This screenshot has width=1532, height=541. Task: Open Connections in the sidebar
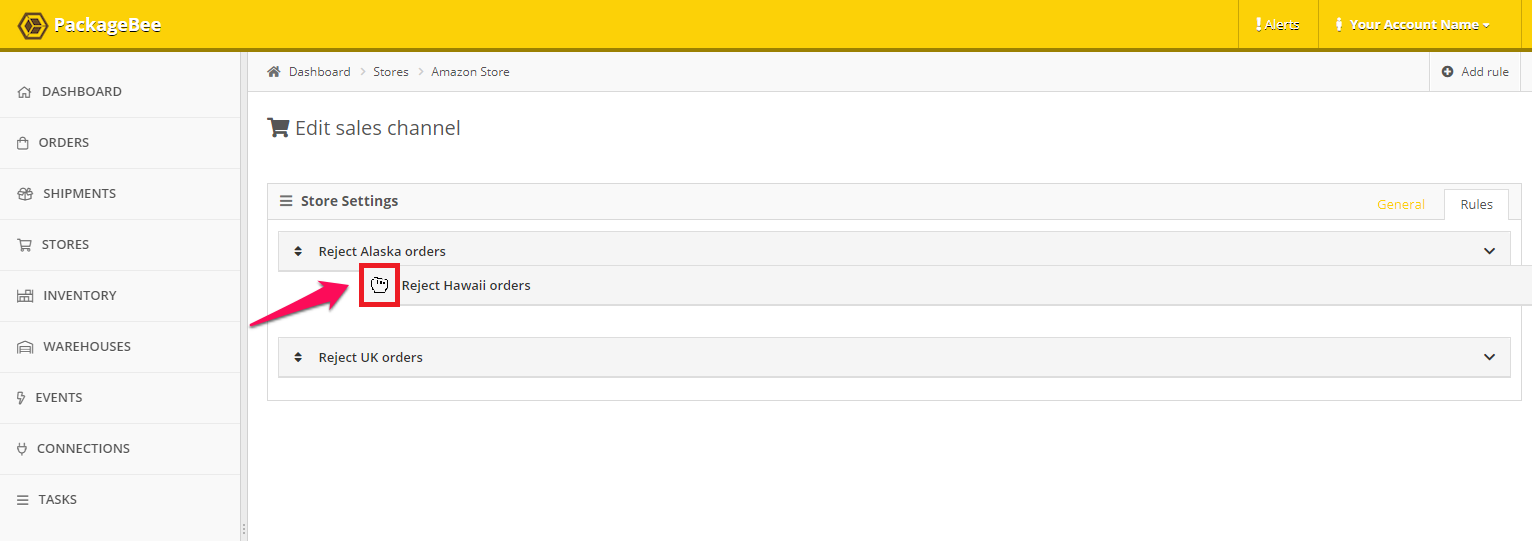(x=120, y=449)
